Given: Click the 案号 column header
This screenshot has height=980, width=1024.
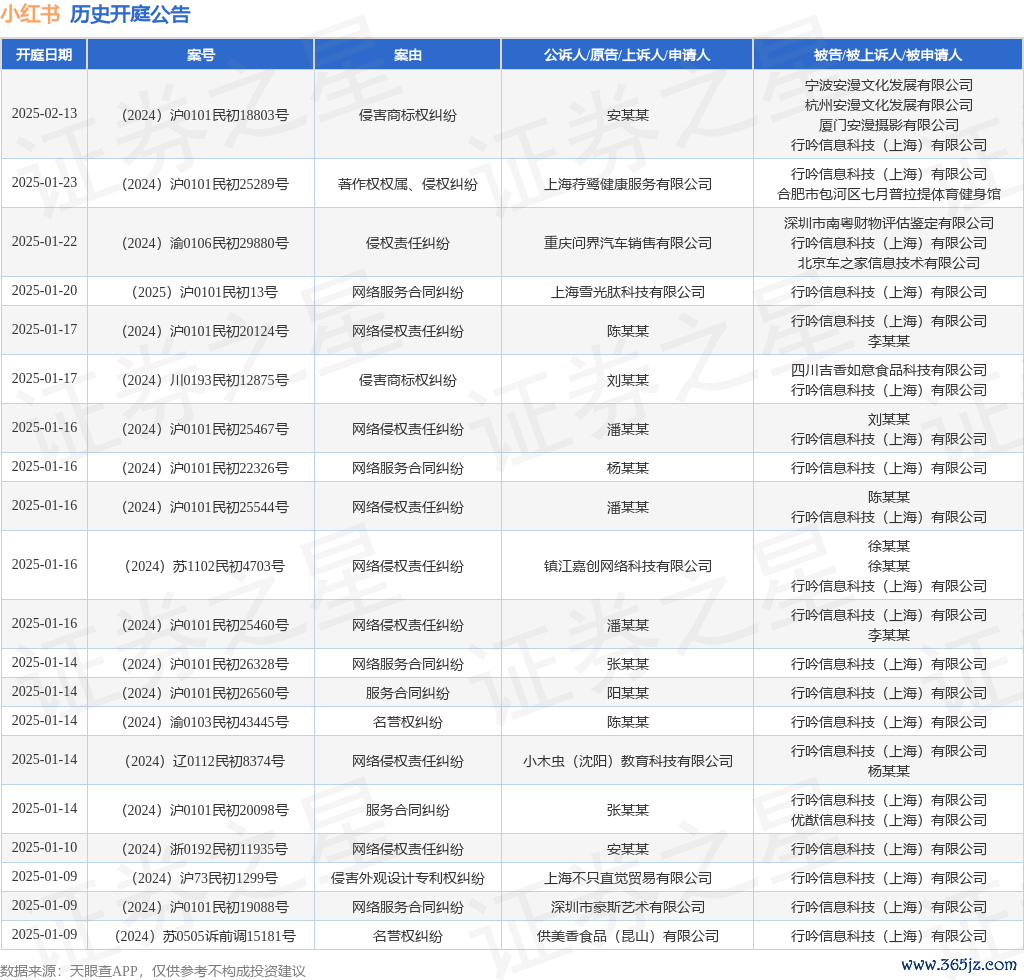Looking at the screenshot, I should tap(200, 55).
